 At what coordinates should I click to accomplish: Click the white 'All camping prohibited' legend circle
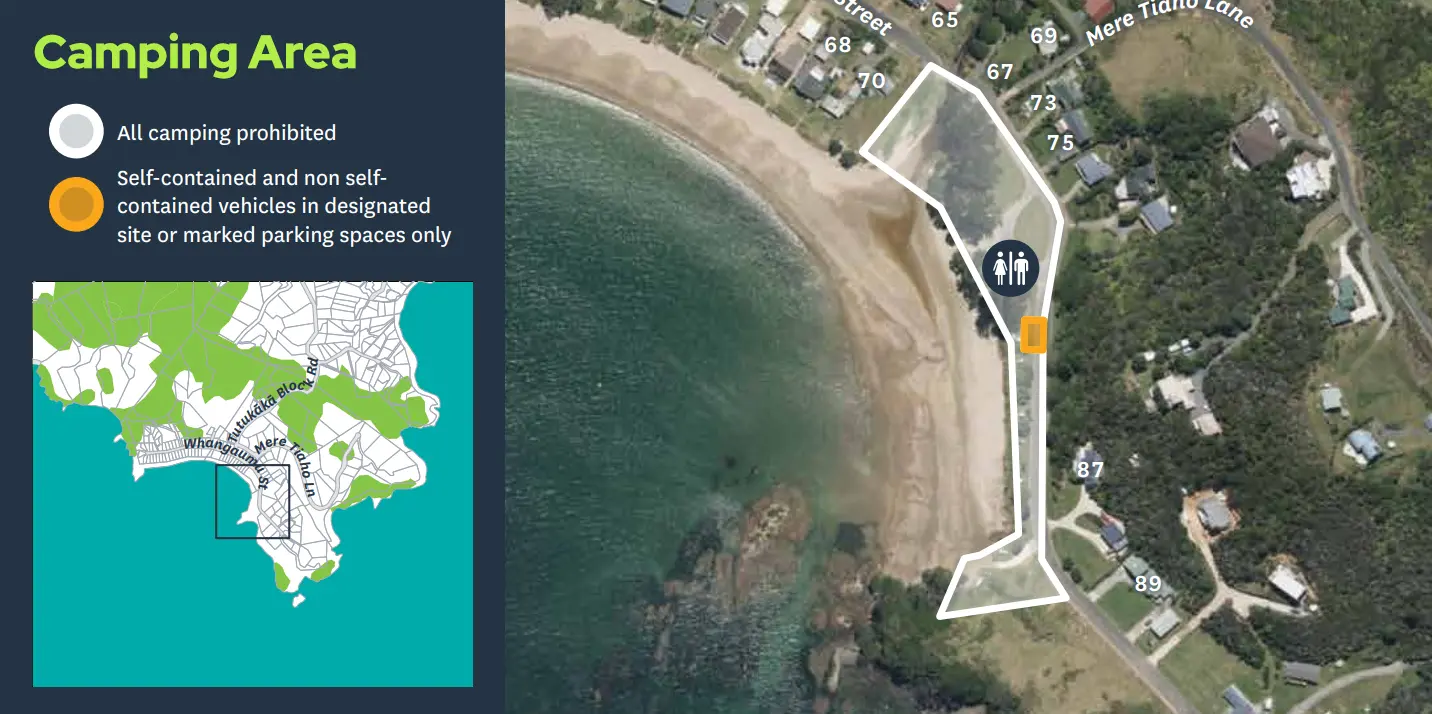(77, 132)
